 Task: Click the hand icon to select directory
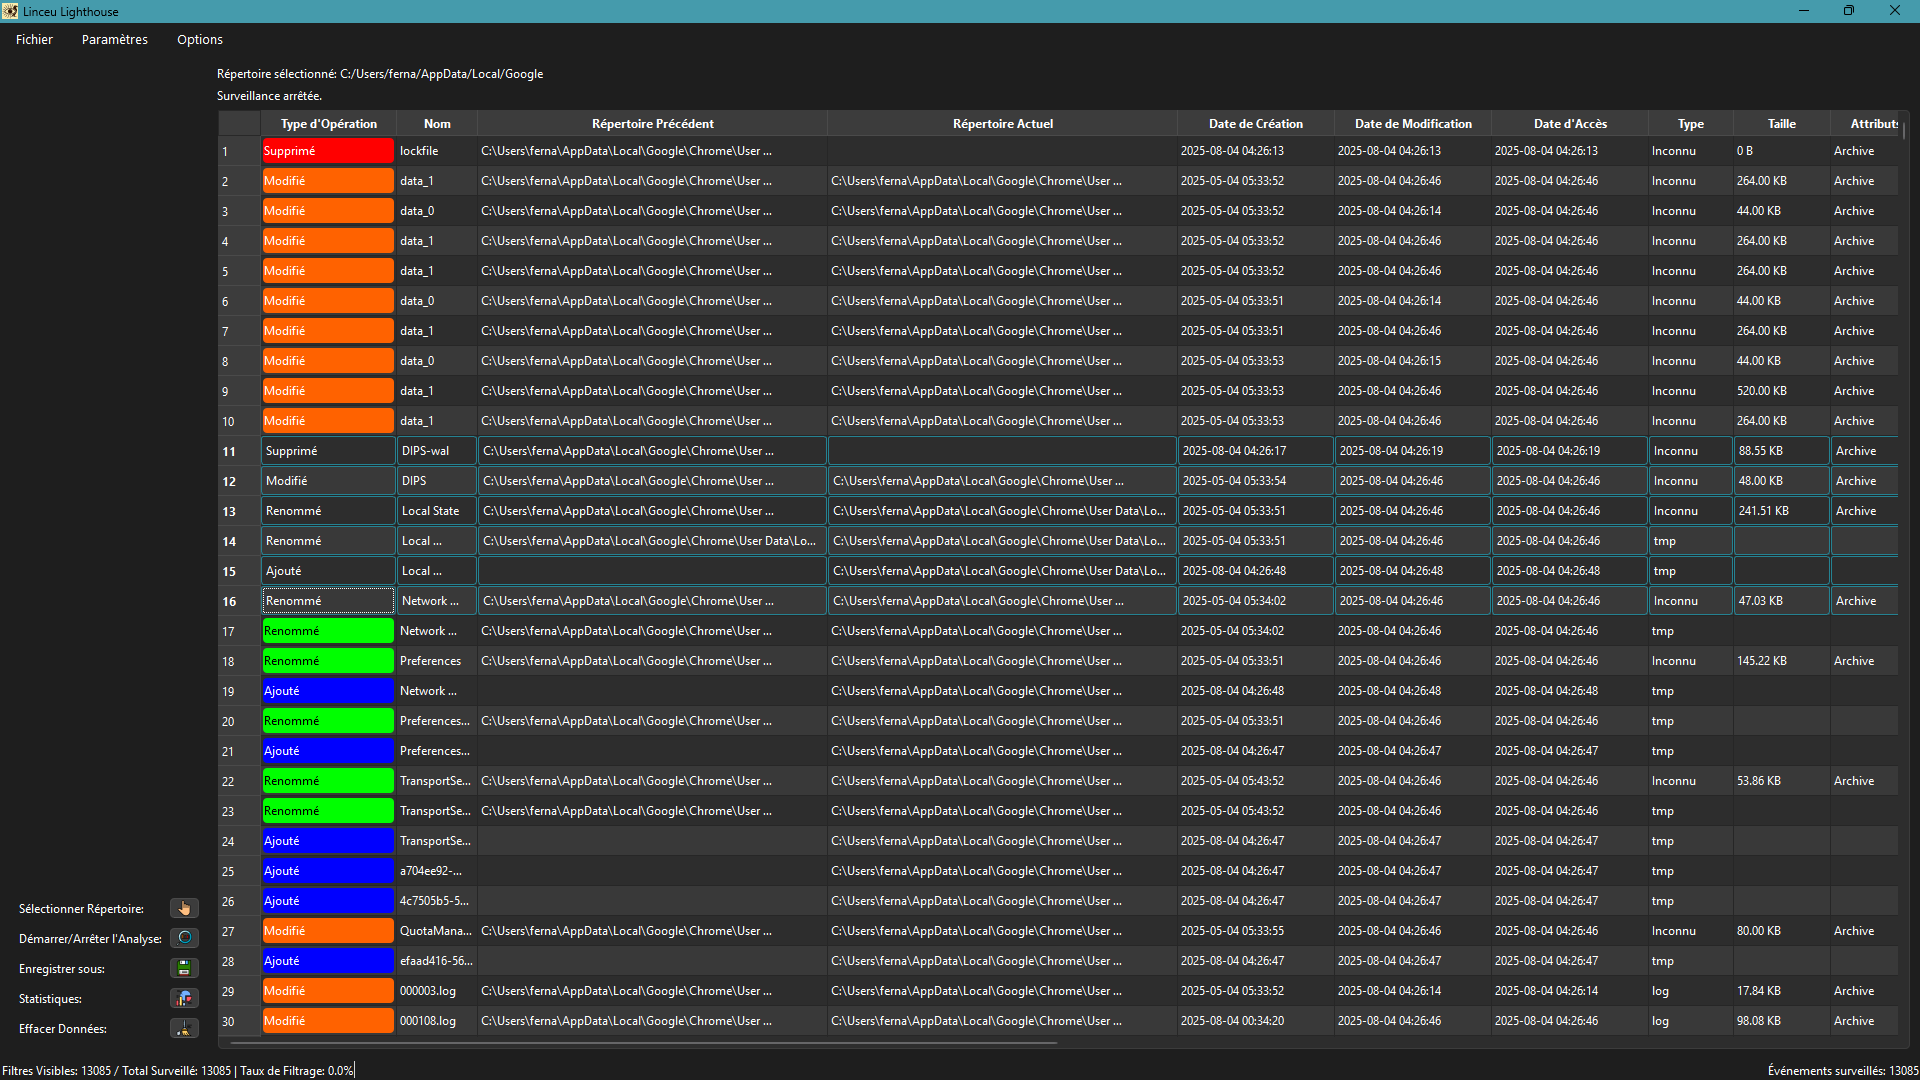pyautogui.click(x=184, y=908)
